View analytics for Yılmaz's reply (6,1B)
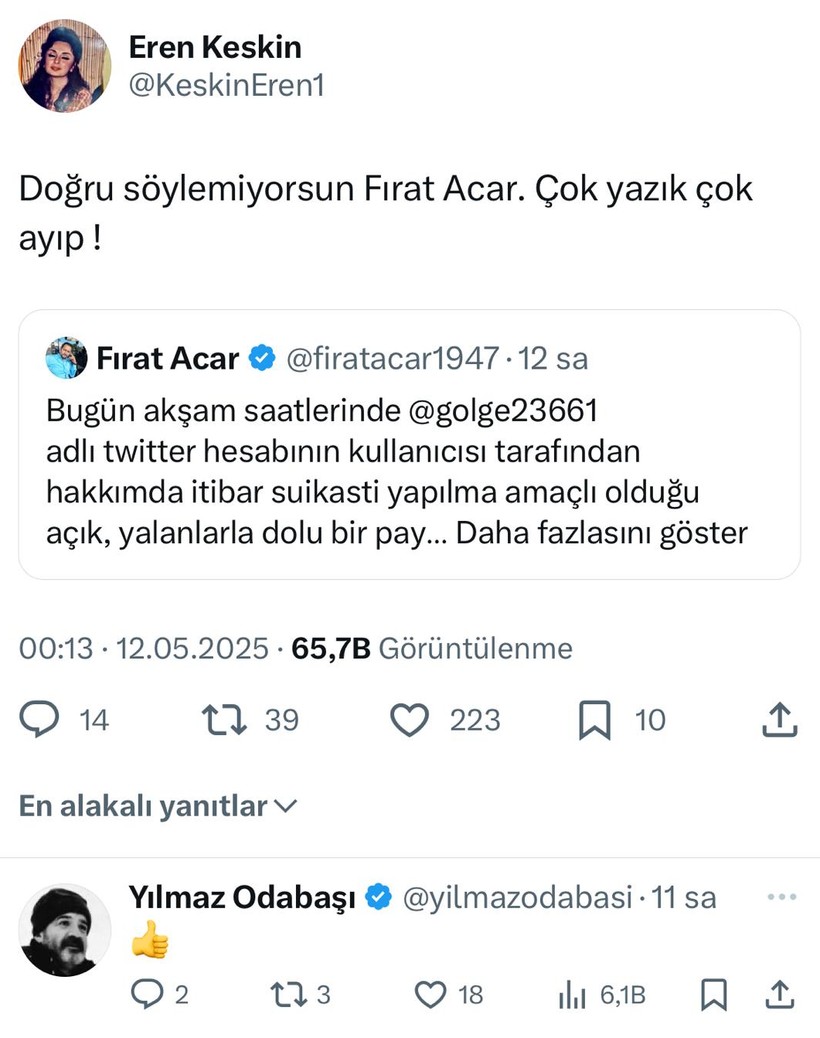This screenshot has height=1038, width=820. click(571, 994)
